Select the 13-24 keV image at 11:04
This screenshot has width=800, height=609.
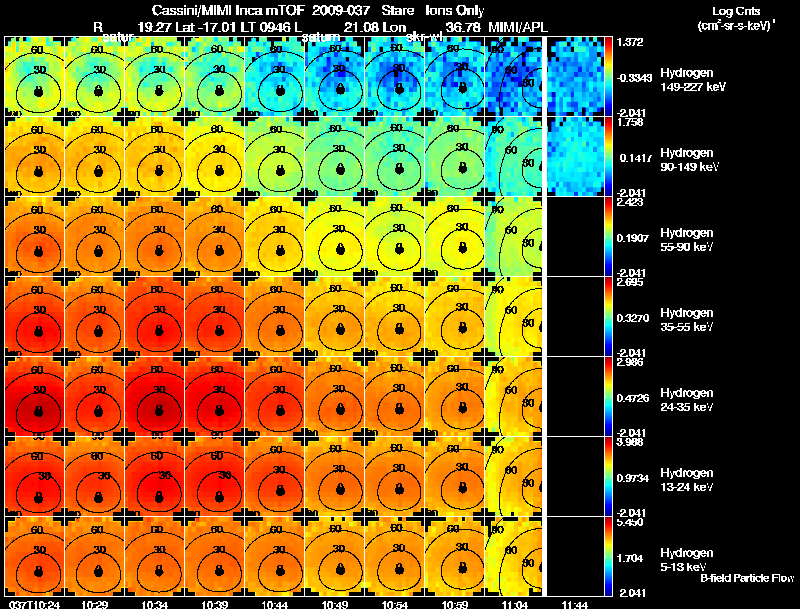[514, 476]
